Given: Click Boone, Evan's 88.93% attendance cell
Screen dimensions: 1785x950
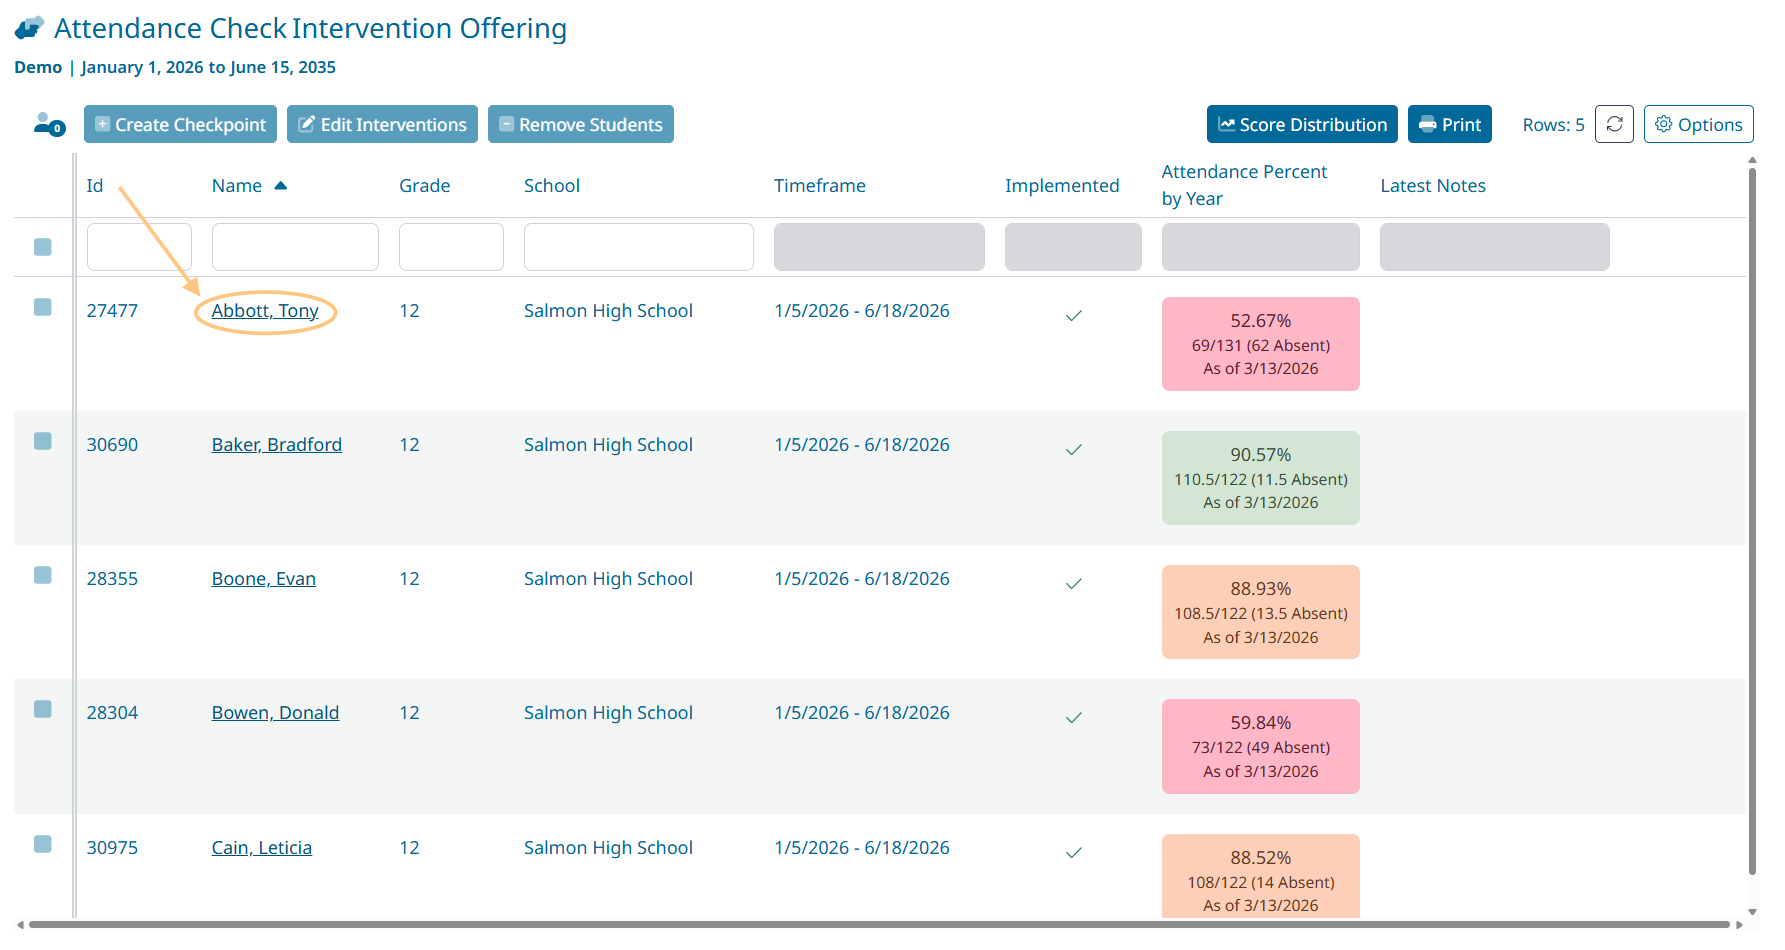Looking at the screenshot, I should (x=1259, y=612).
